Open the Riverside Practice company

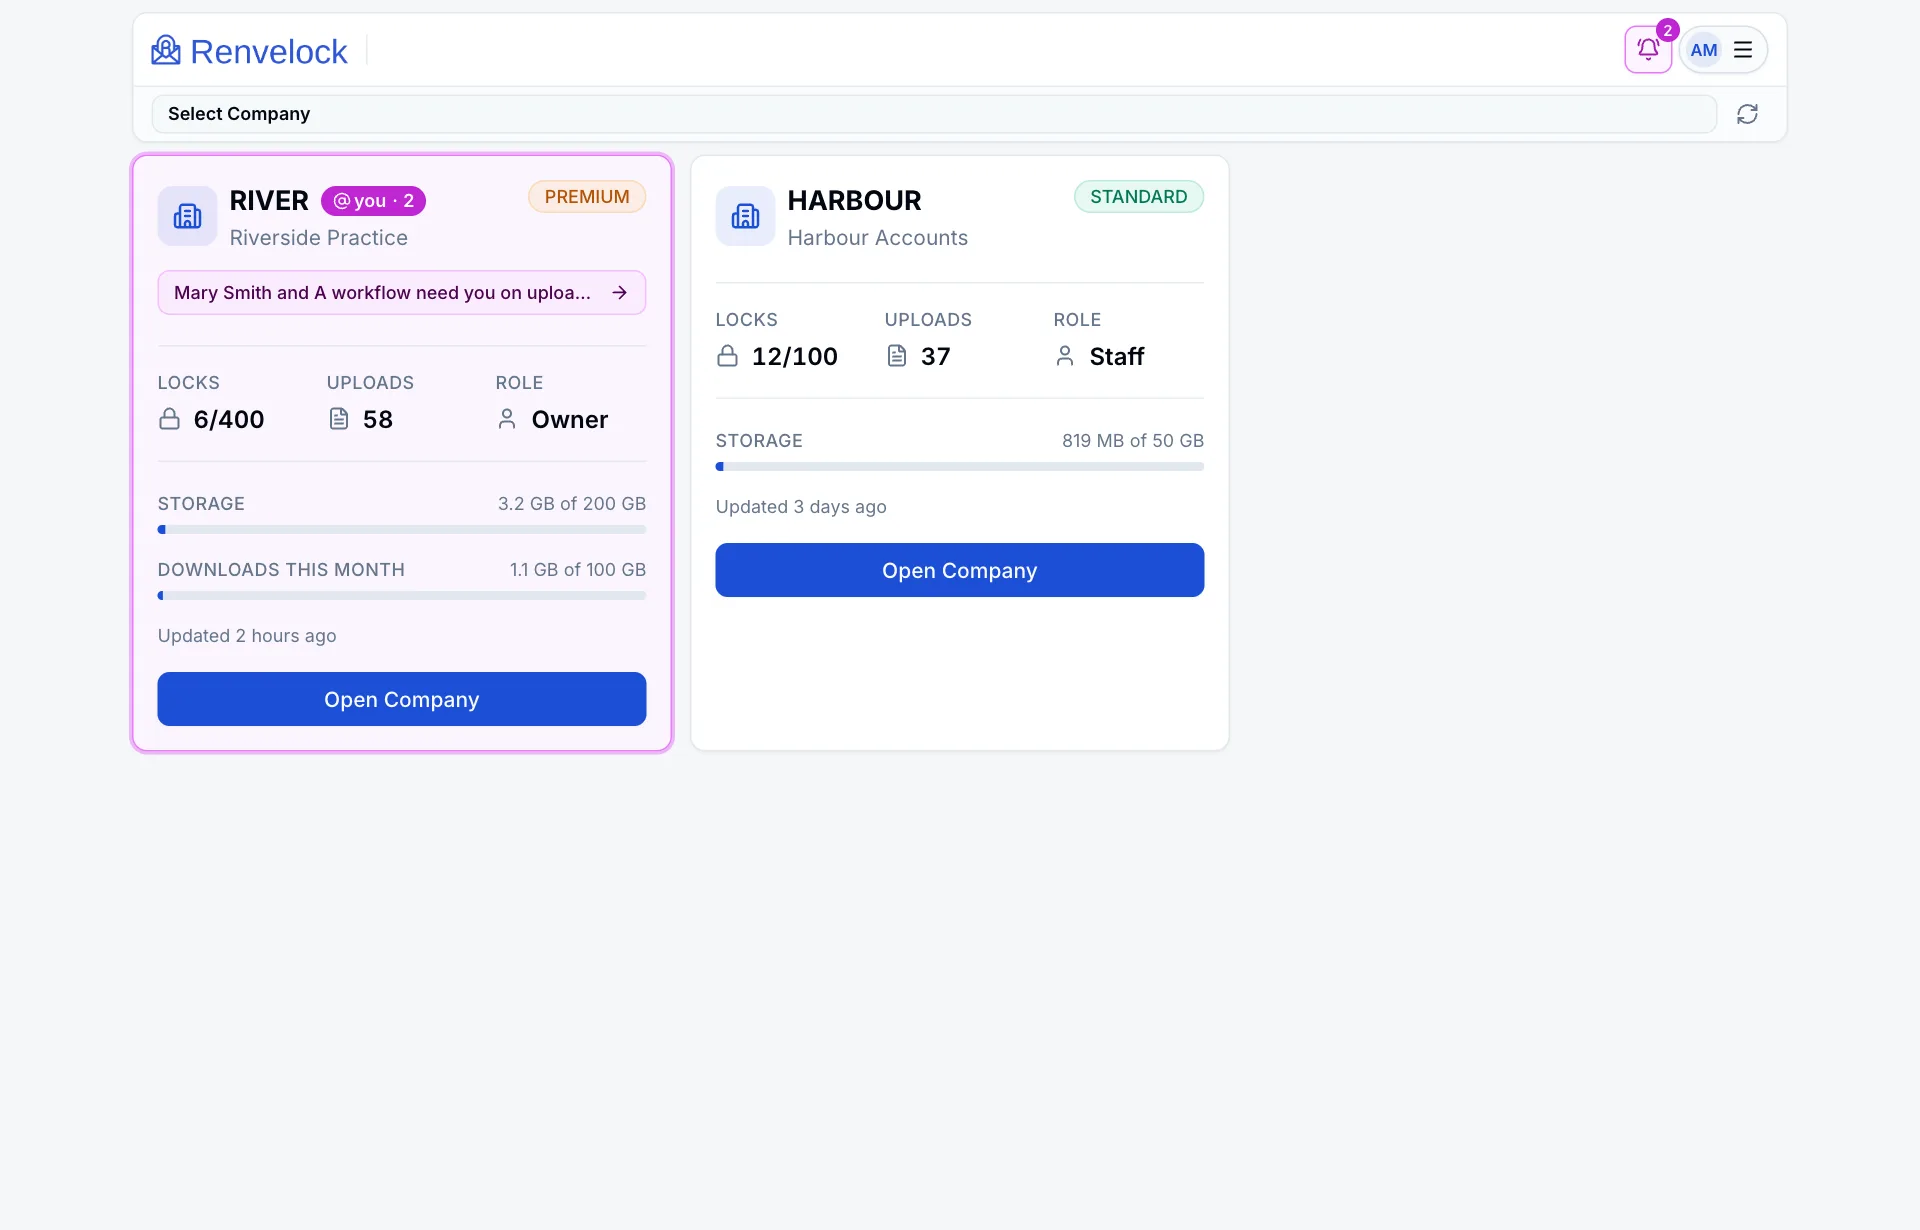[402, 699]
